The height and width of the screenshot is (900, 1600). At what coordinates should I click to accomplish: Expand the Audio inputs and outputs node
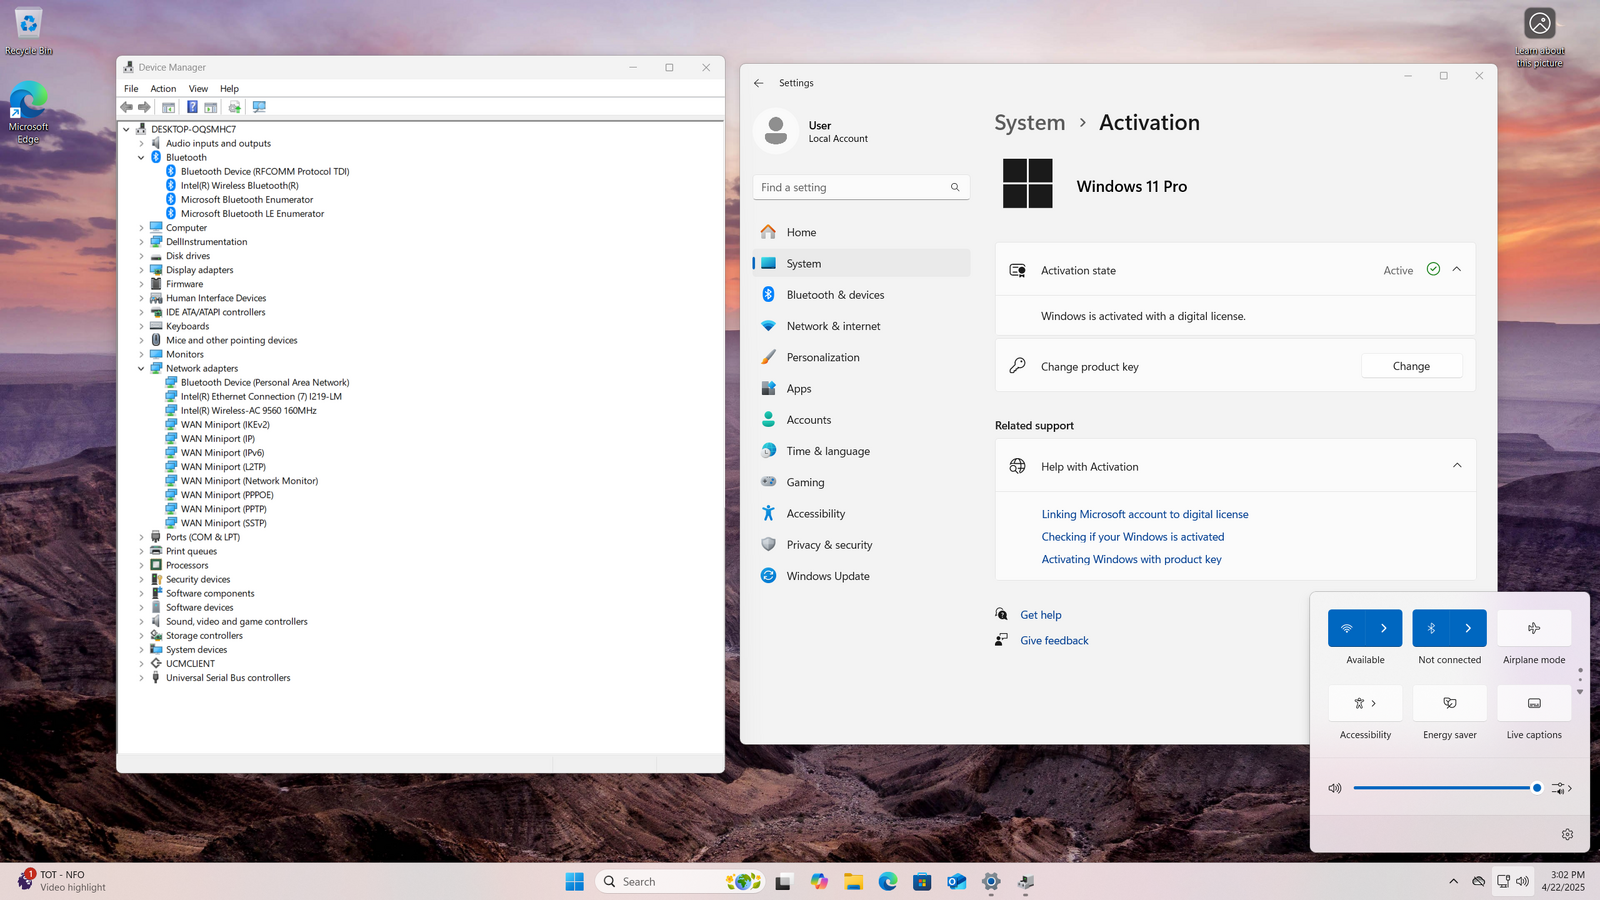coord(141,144)
